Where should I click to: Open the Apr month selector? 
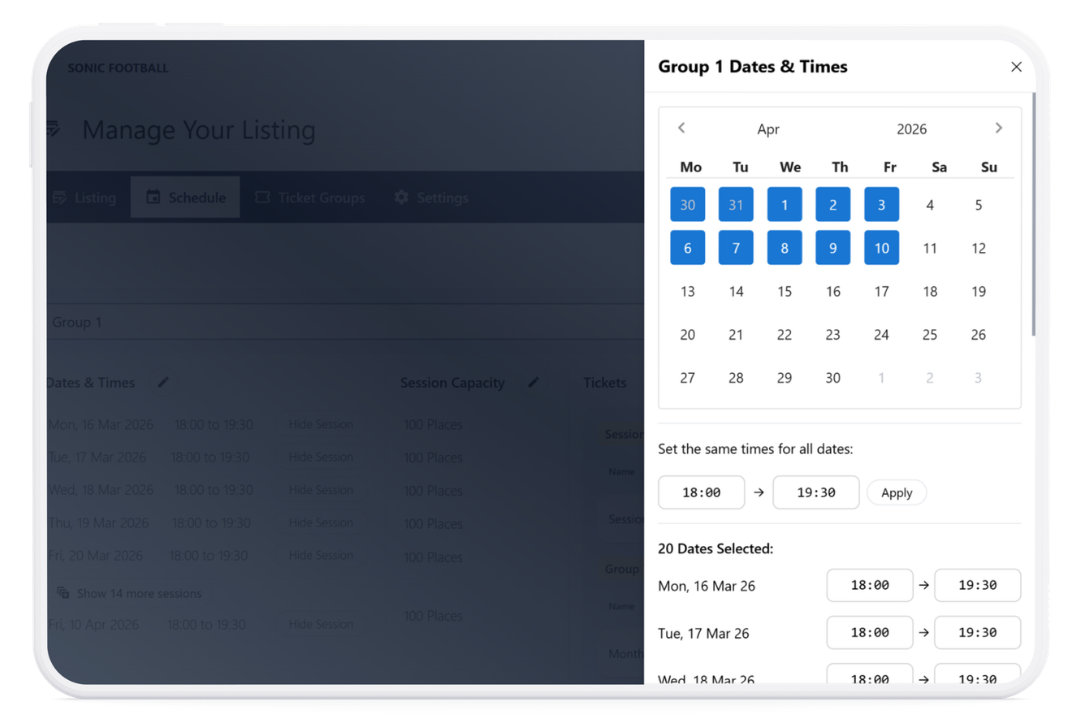coord(768,130)
